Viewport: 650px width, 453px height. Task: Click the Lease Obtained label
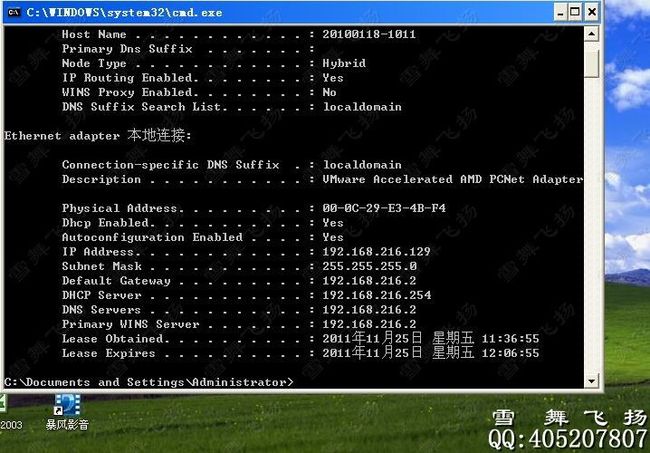(x=113, y=339)
